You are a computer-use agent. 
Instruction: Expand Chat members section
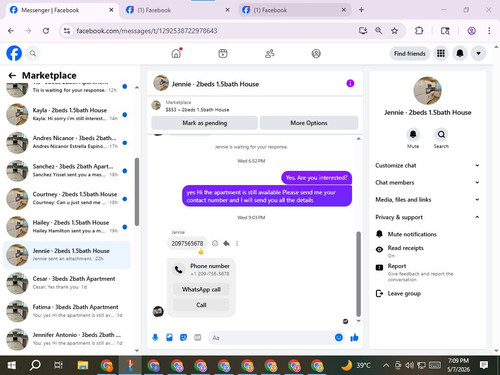427,182
